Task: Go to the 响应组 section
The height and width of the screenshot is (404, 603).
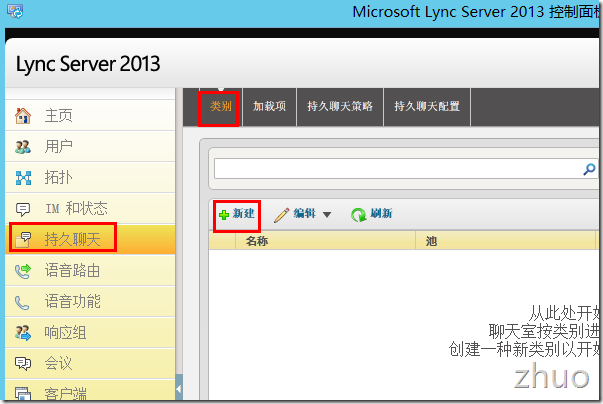Action: pyautogui.click(x=90, y=333)
